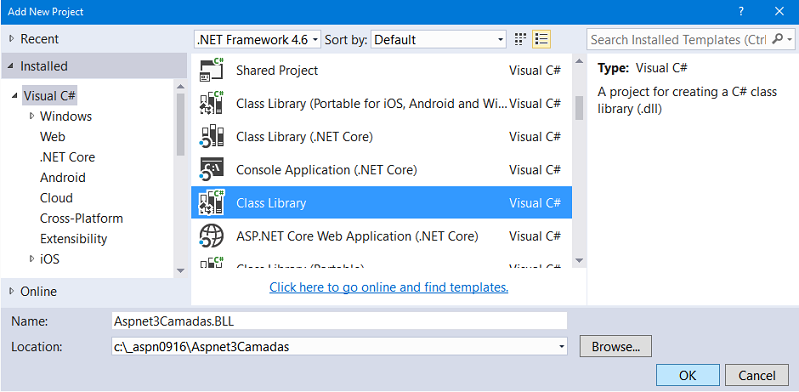This screenshot has width=799, height=392.
Task: Click the category tree scroll down arrow
Action: 180,271
